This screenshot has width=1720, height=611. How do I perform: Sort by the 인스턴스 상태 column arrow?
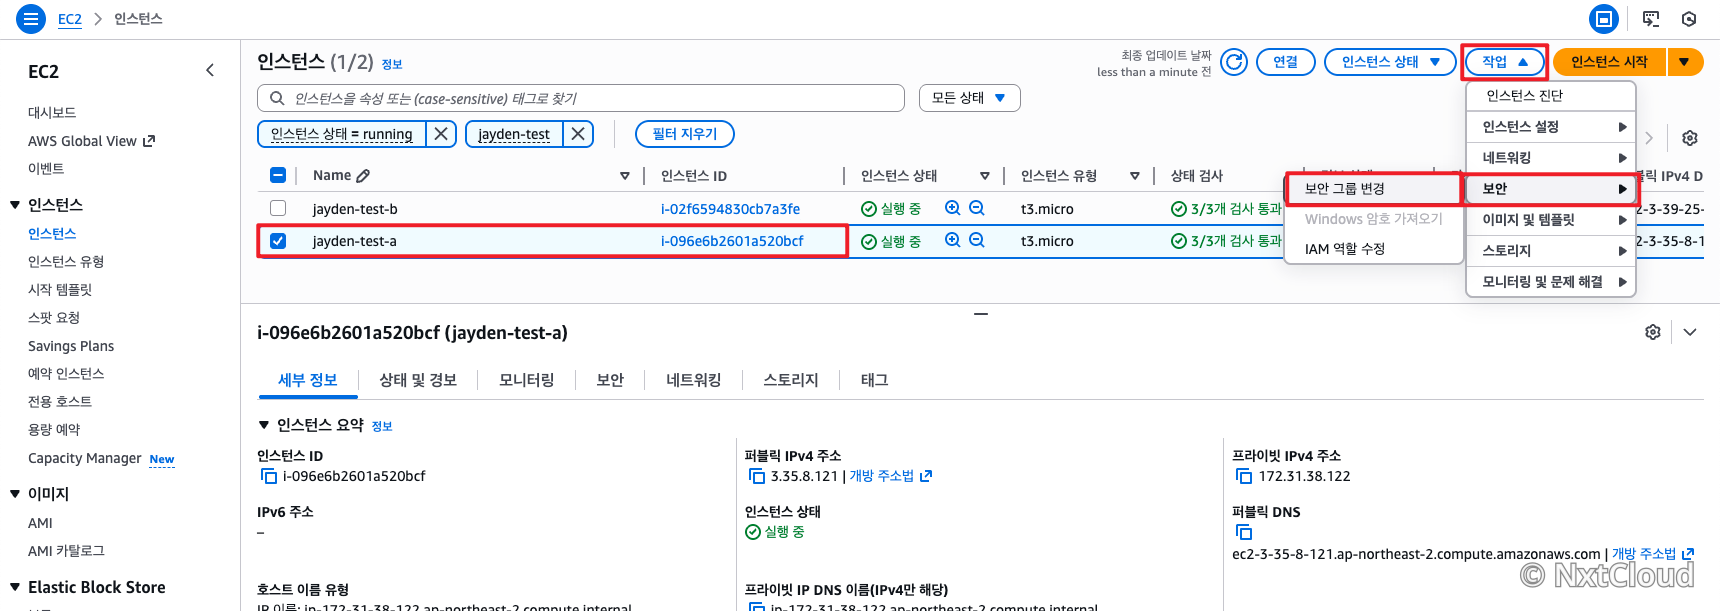click(x=985, y=176)
